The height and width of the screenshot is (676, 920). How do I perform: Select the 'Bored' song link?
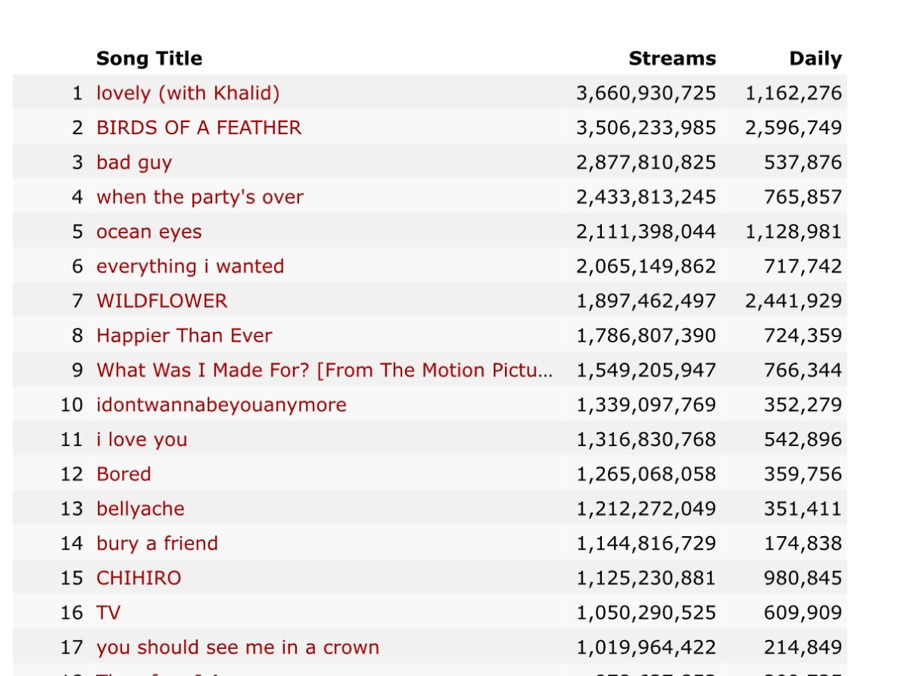point(123,474)
